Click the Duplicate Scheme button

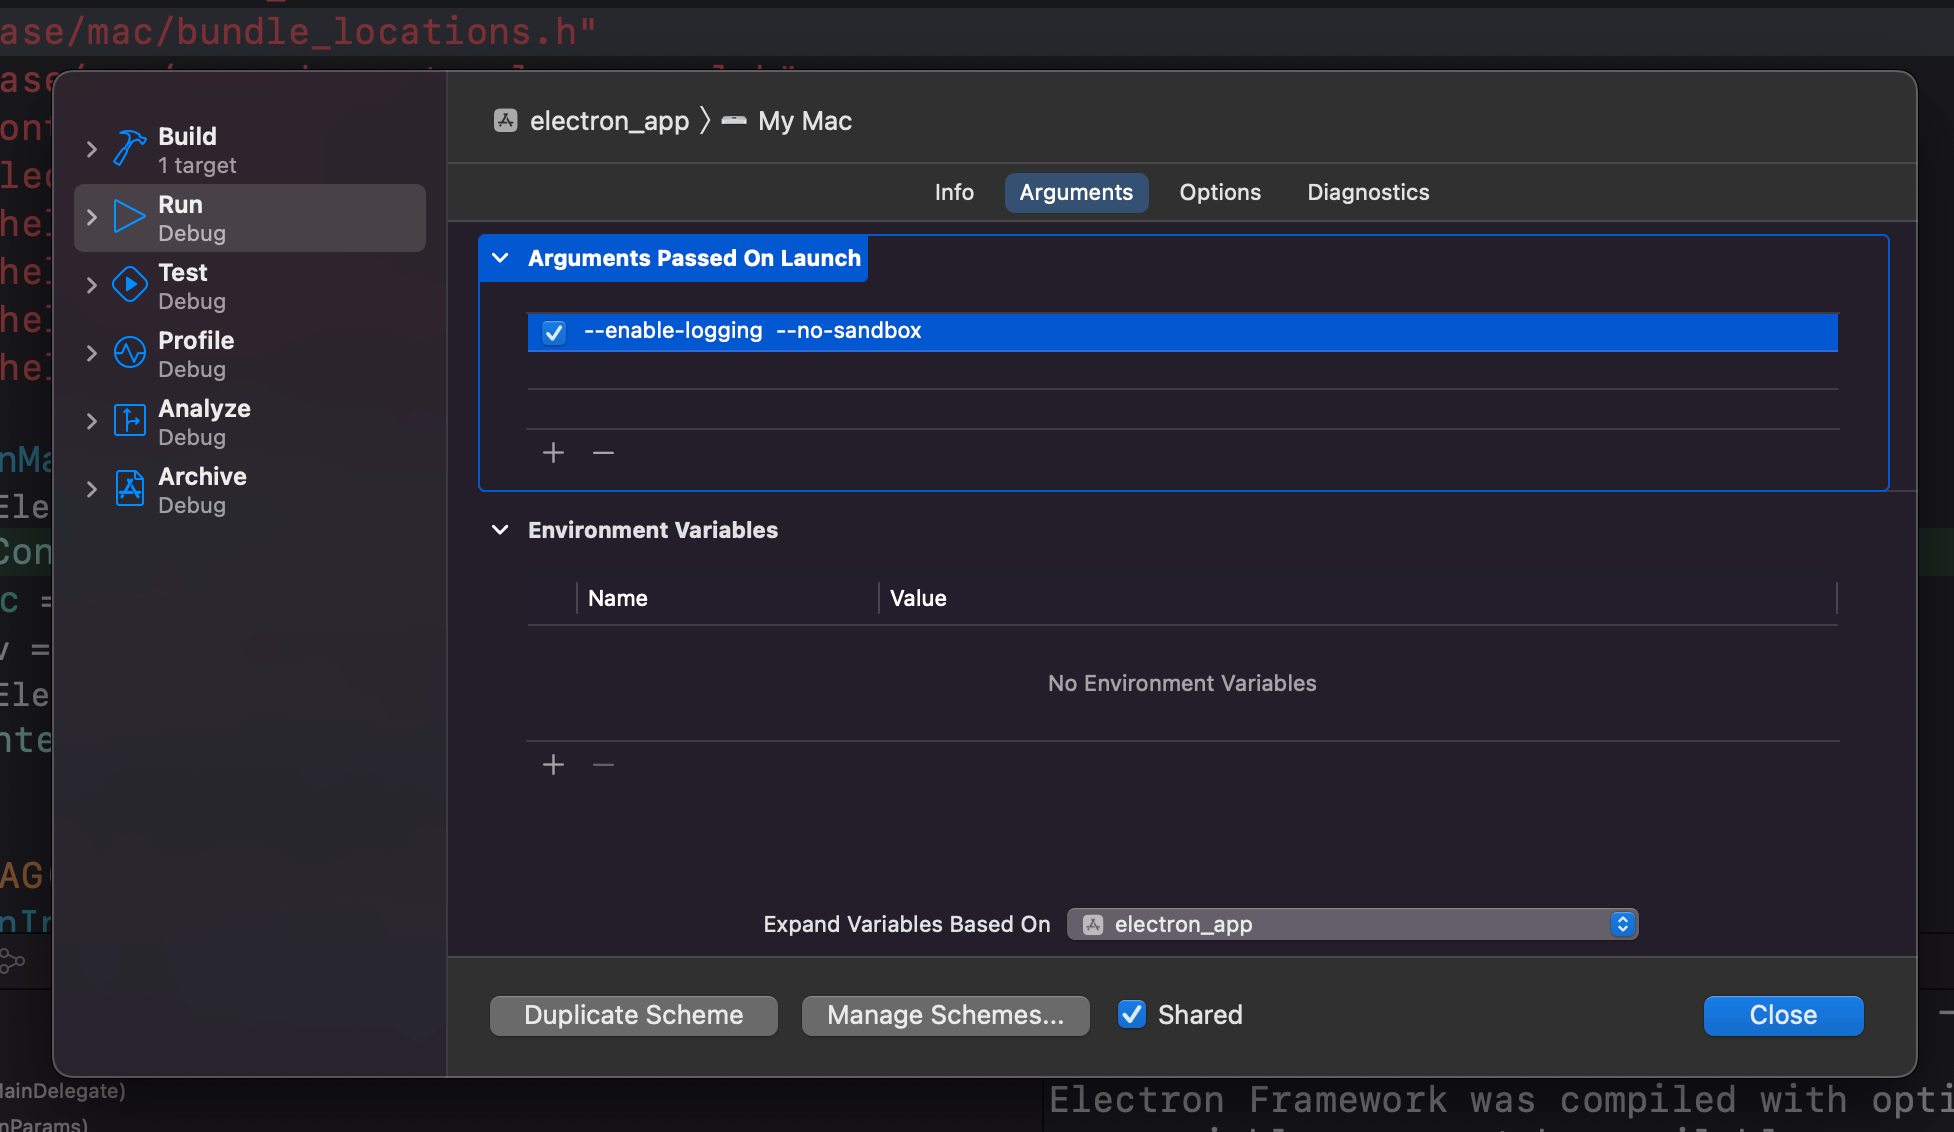coord(634,1015)
